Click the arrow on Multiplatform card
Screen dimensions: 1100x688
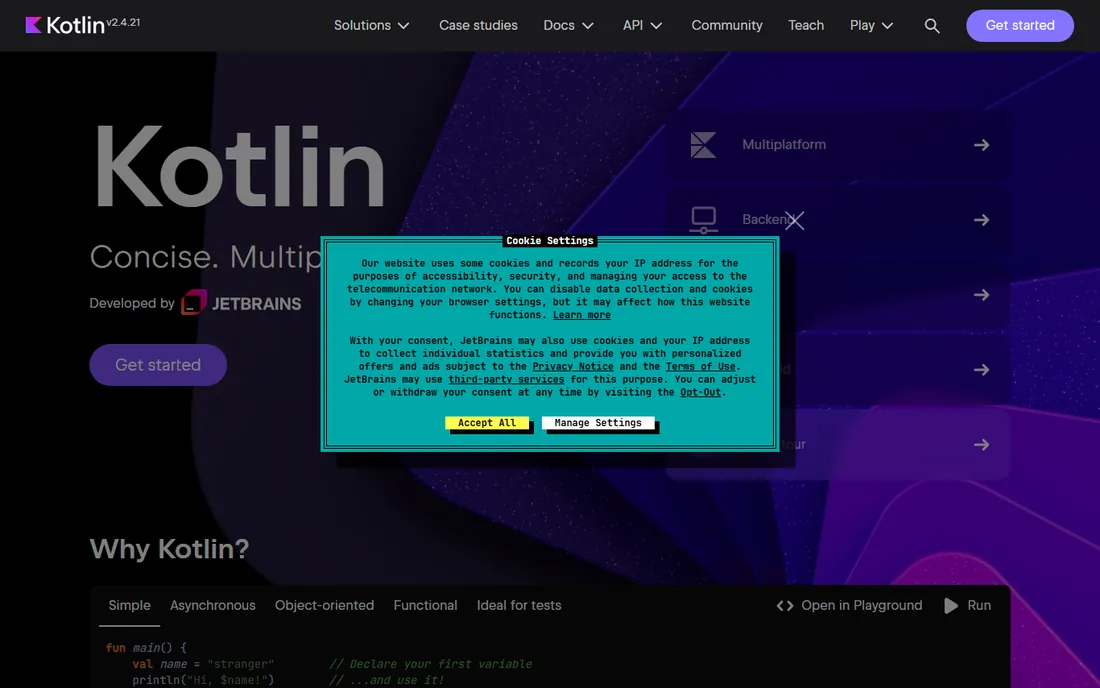click(981, 145)
